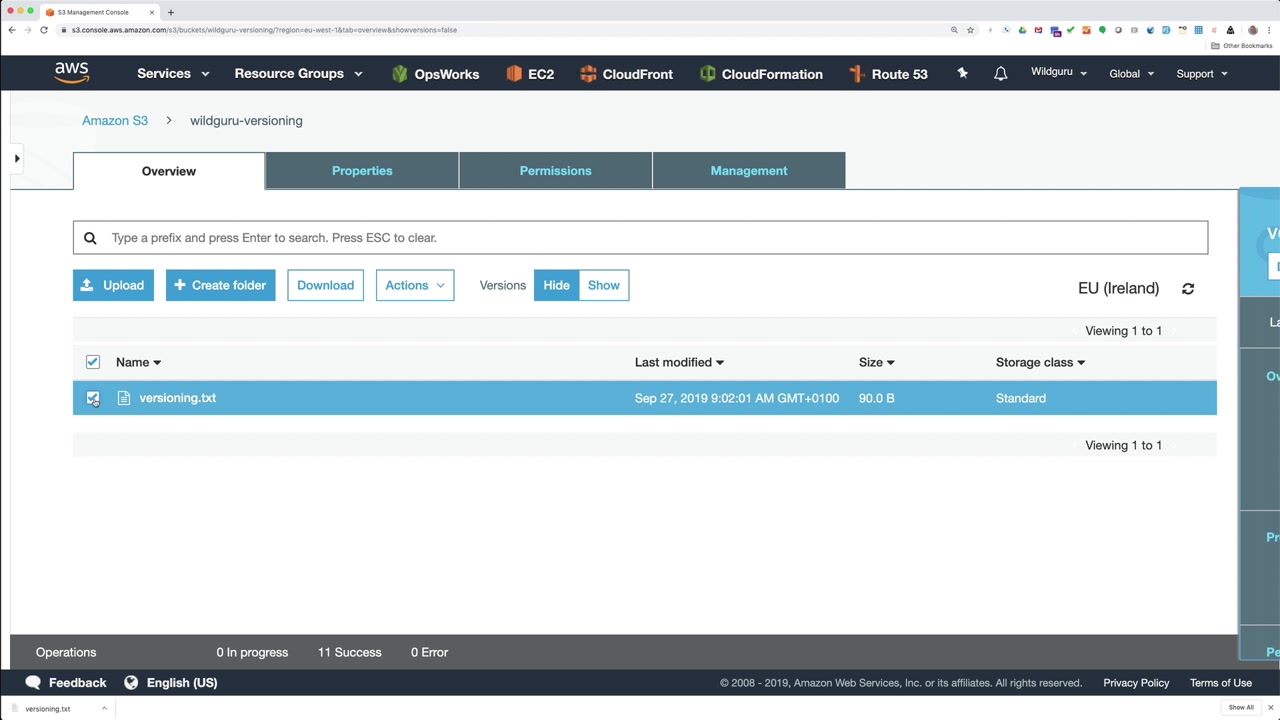Toggle the select-all objects checkbox
The height and width of the screenshot is (720, 1280).
pyautogui.click(x=93, y=362)
